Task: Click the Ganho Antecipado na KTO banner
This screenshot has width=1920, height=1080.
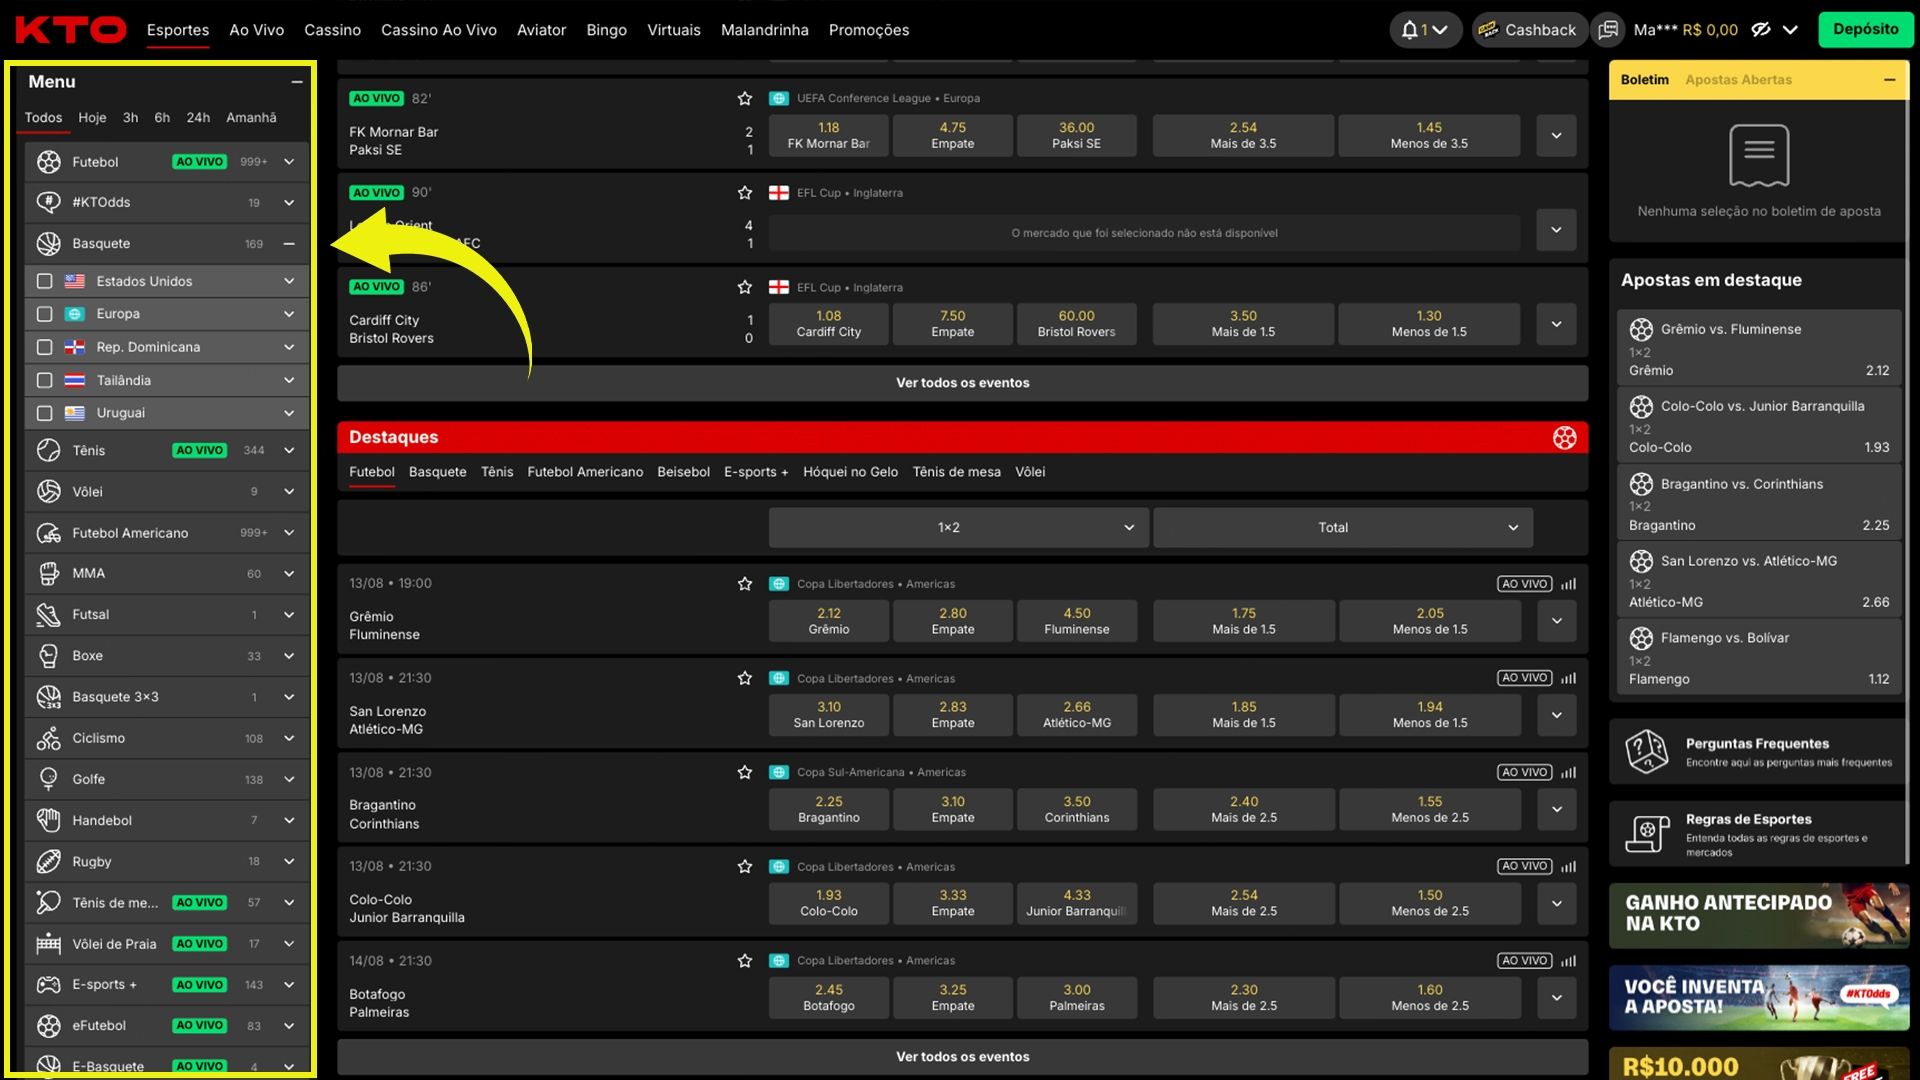Action: (1759, 915)
